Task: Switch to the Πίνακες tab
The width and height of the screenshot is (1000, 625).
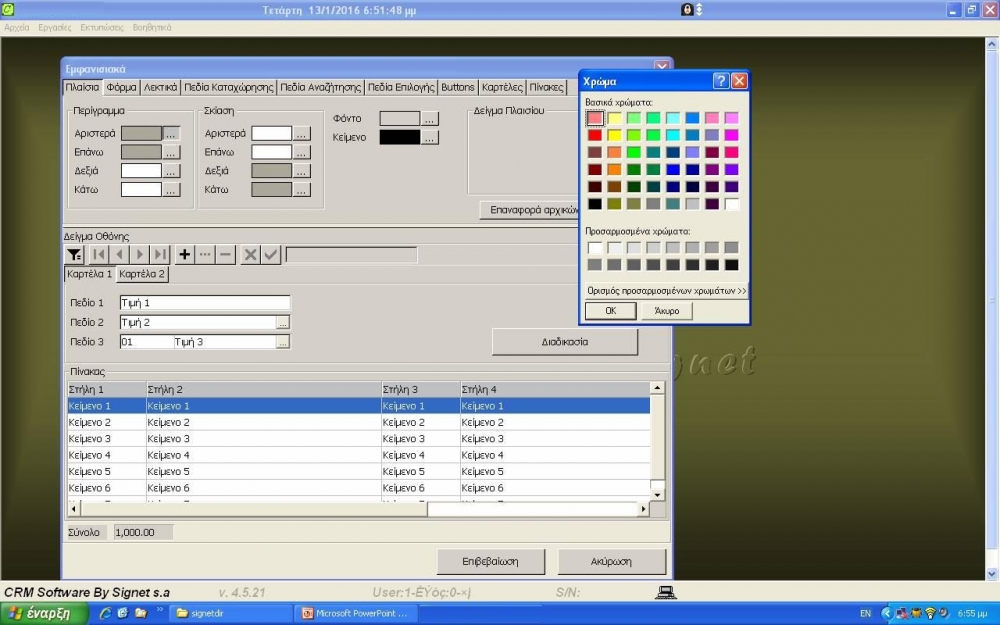Action: (x=547, y=87)
